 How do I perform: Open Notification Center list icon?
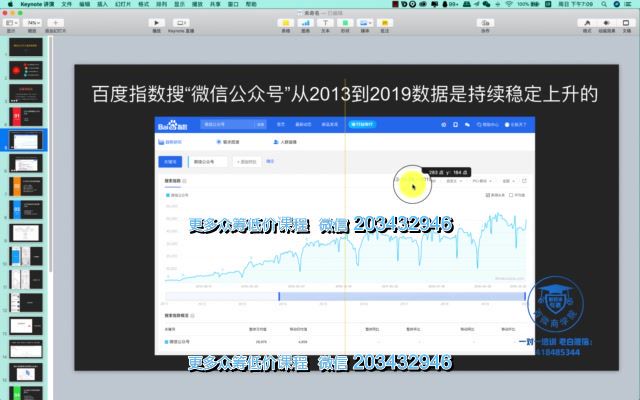coord(629,4)
